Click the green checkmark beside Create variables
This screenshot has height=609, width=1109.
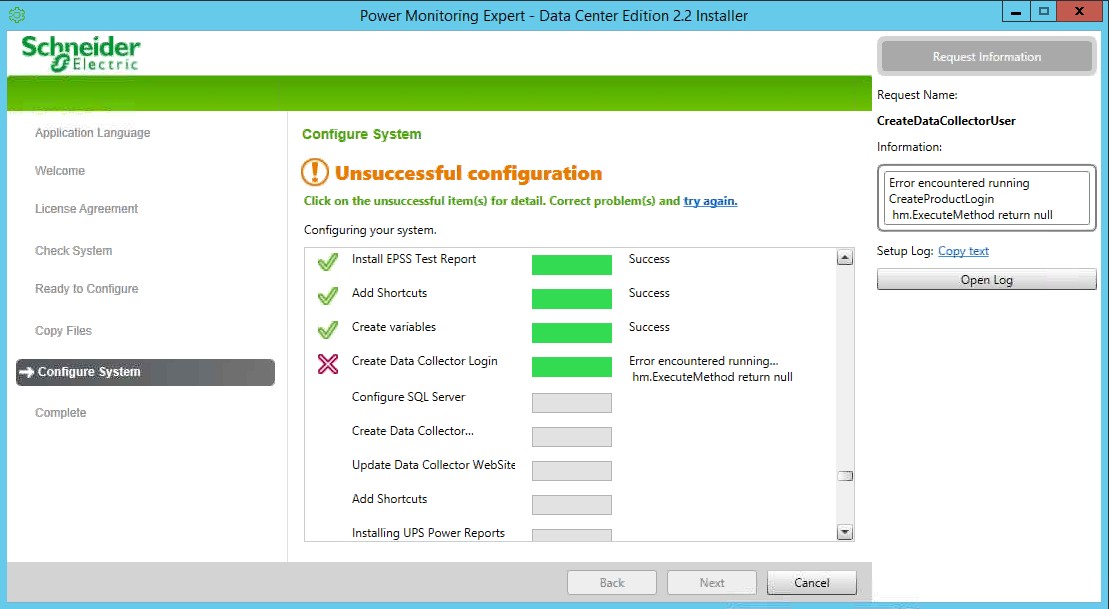[327, 330]
